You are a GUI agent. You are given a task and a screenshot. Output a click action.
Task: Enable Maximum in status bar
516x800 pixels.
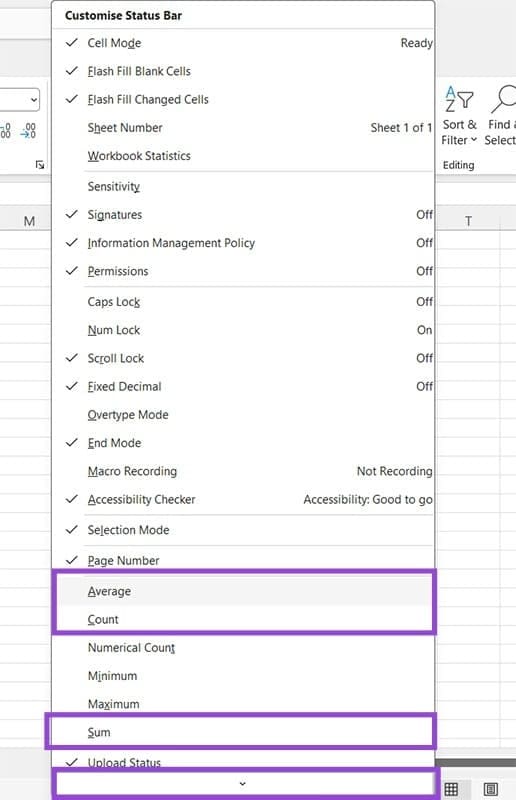(x=243, y=704)
